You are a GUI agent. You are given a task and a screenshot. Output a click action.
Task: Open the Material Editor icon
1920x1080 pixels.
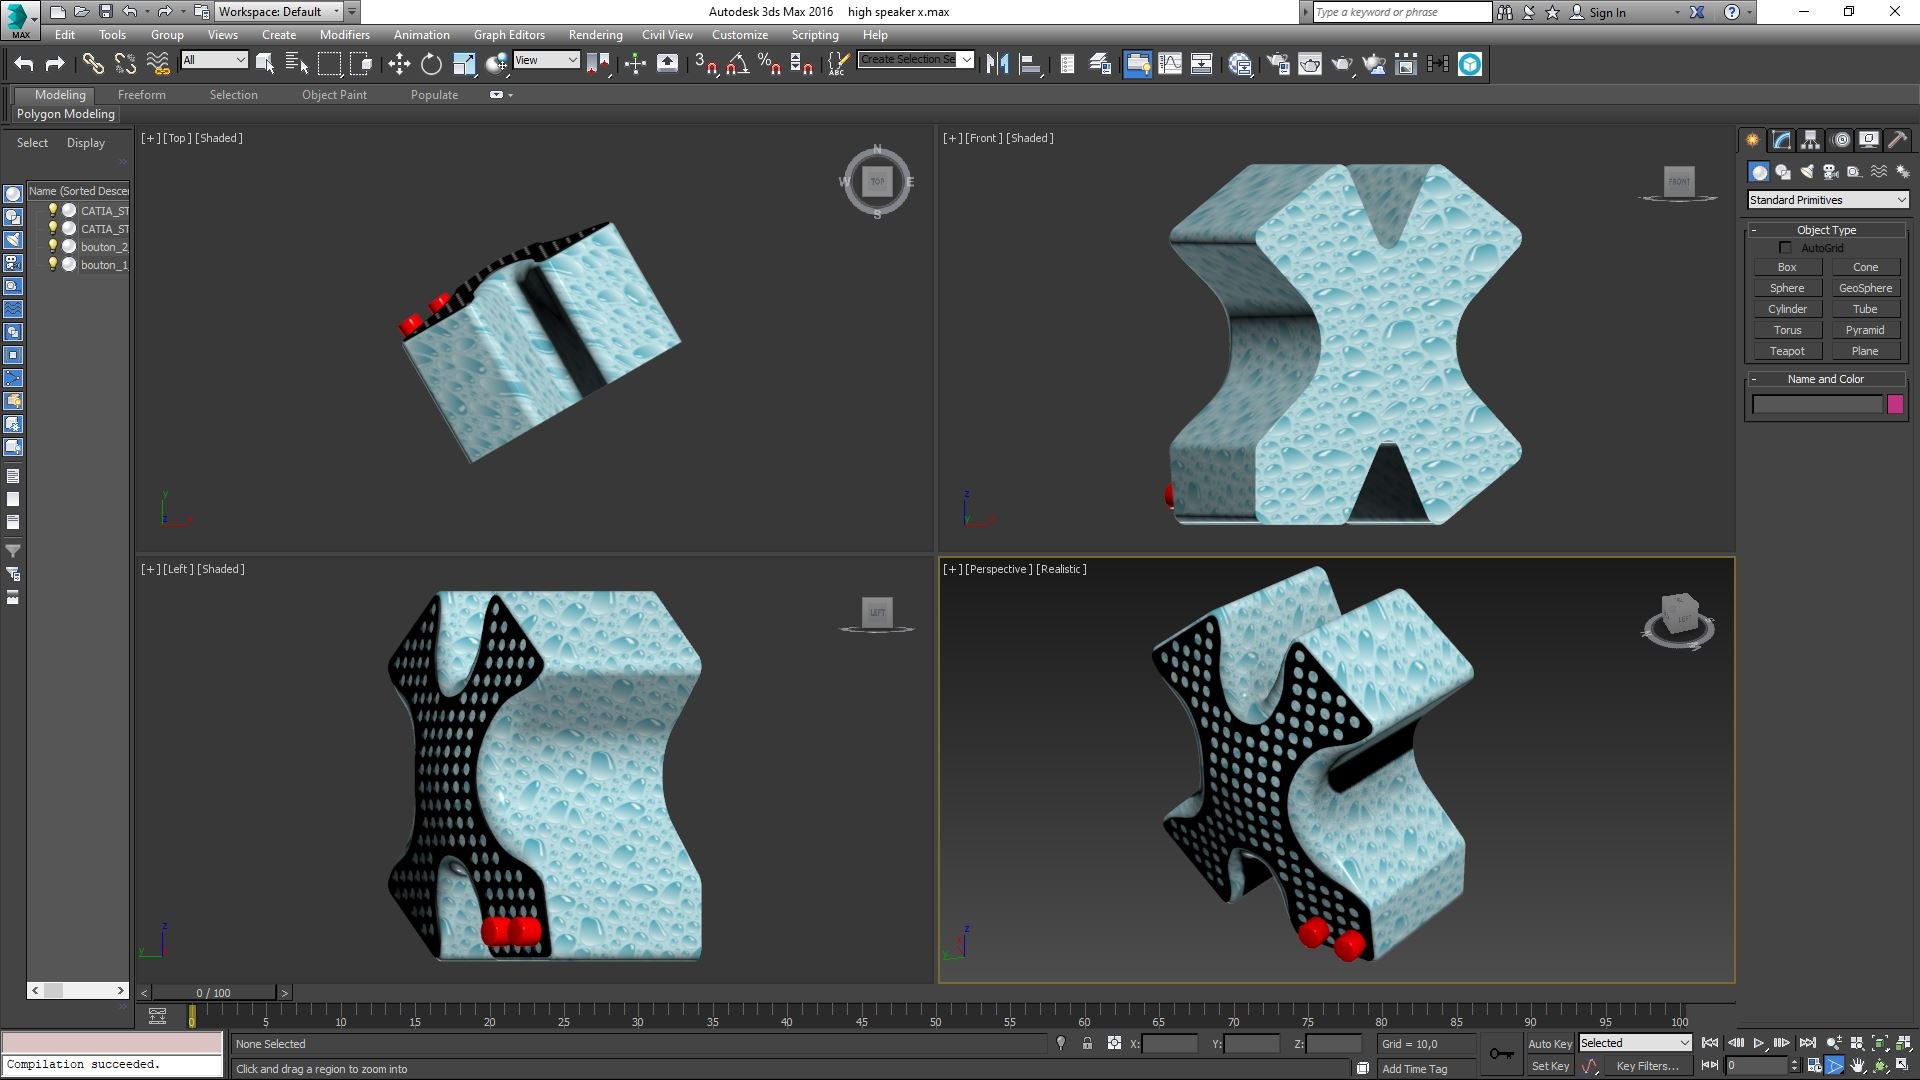1241,64
